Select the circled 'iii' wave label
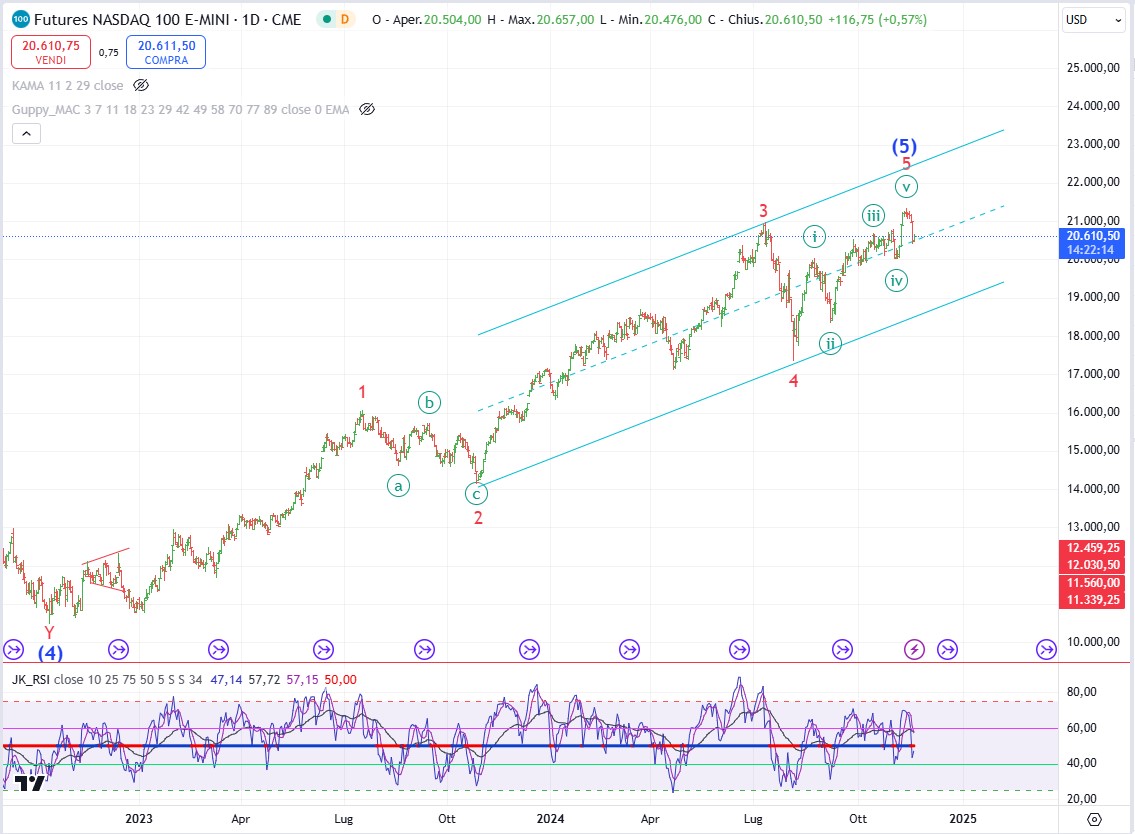This screenshot has width=1135, height=834. coord(874,215)
